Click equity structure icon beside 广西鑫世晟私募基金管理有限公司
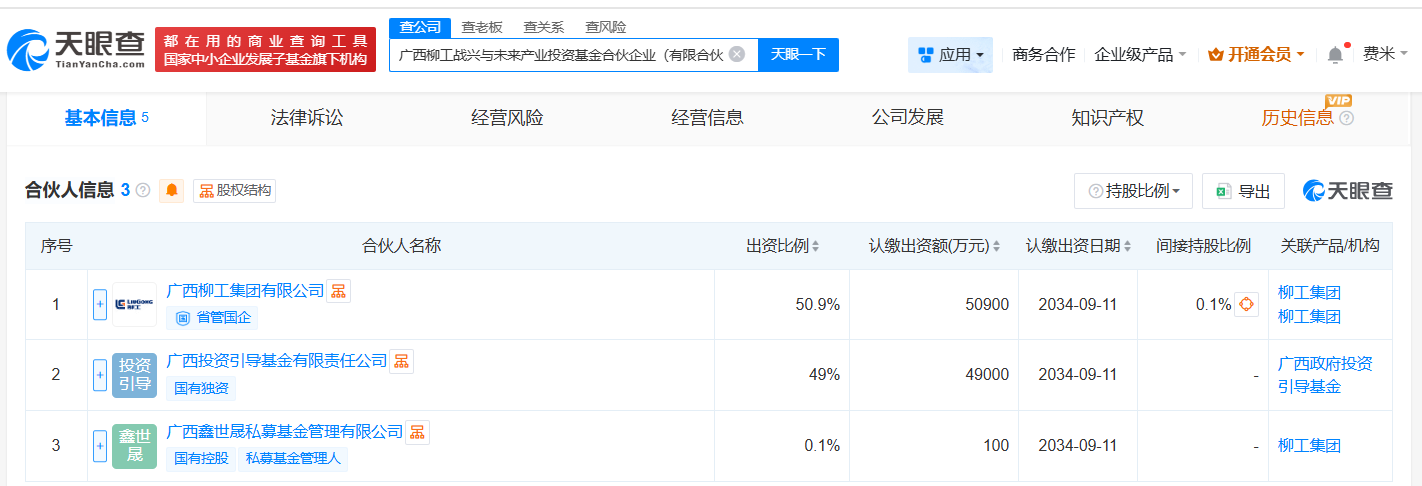The image size is (1422, 486). [417, 432]
